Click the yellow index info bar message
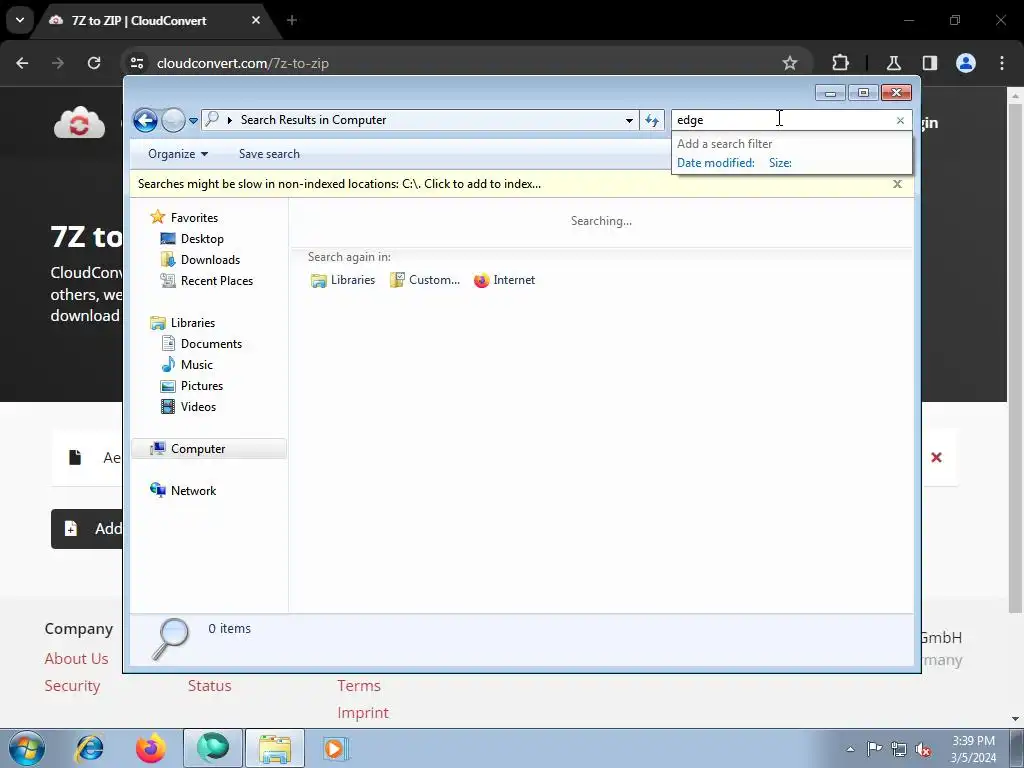Image resolution: width=1024 pixels, height=768 pixels. 339,184
